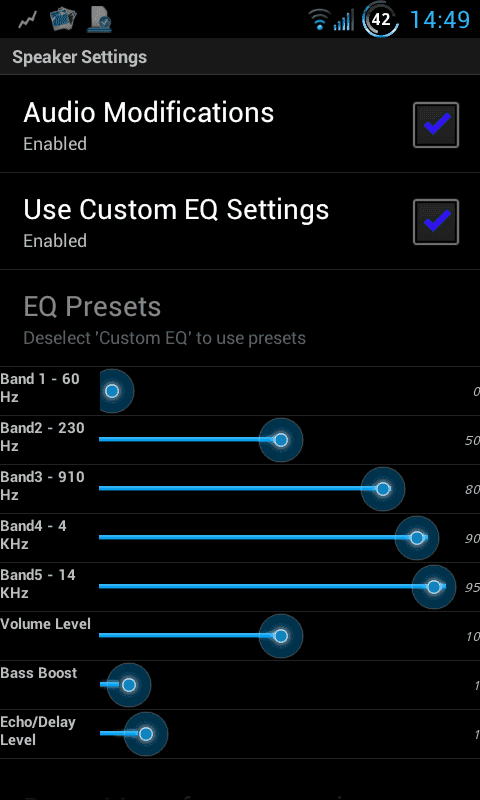This screenshot has width=480, height=800.
Task: Tap the photo gallery notification icon
Action: (63, 20)
